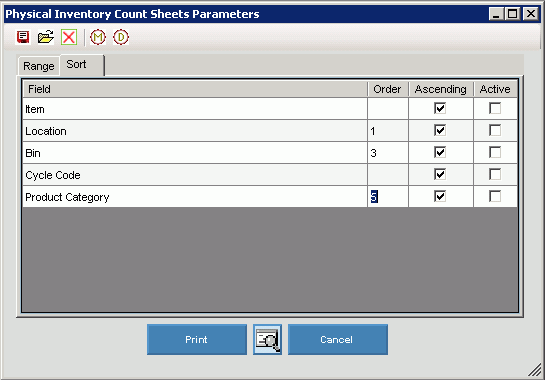Toggle the Ascending checkbox for Cycle Code
This screenshot has height=380, width=545.
(440, 174)
